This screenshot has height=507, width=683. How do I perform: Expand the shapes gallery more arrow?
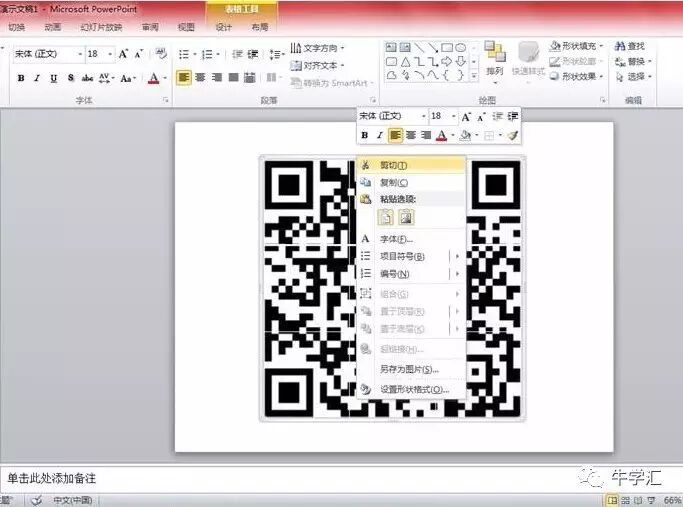(x=474, y=76)
